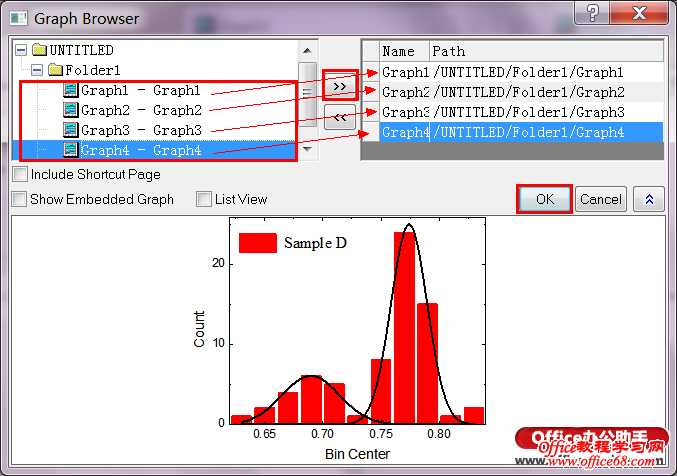Click row selector beside Graph2 row

tap(371, 92)
